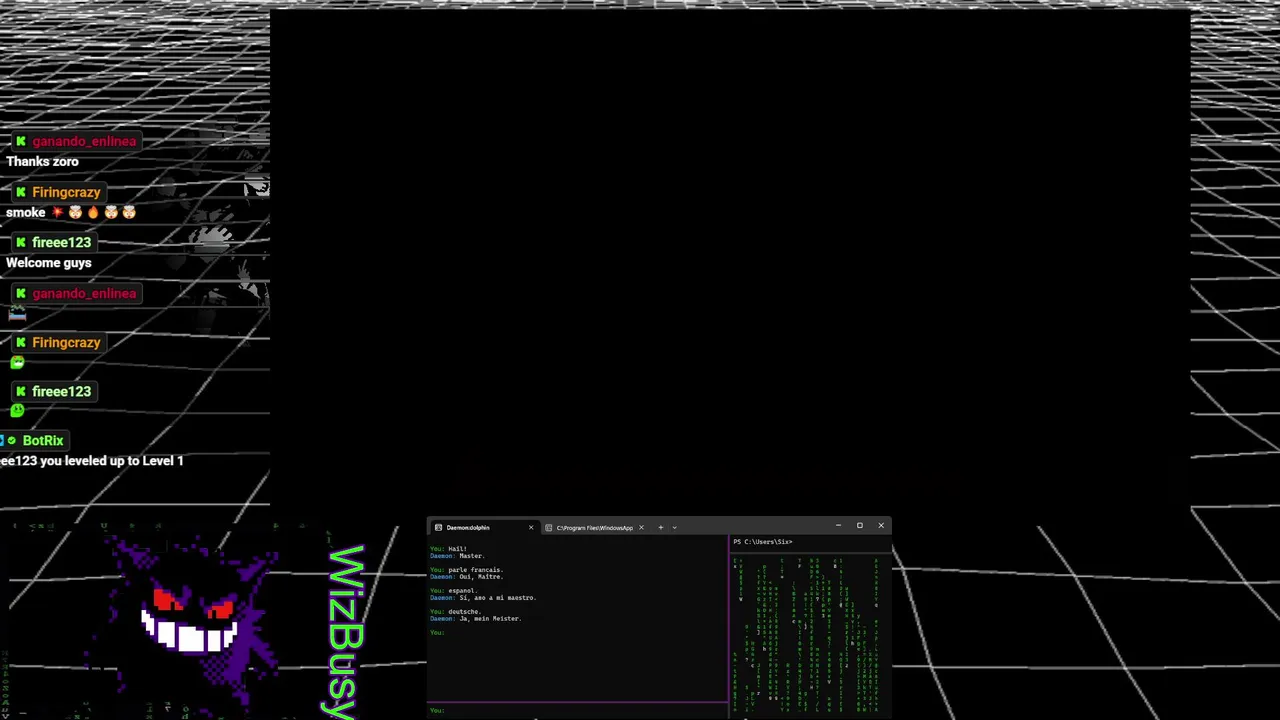This screenshot has width=1280, height=720.
Task: Click the empty 'You:' prompt in chat pane
Action: pyautogui.click(x=437, y=633)
